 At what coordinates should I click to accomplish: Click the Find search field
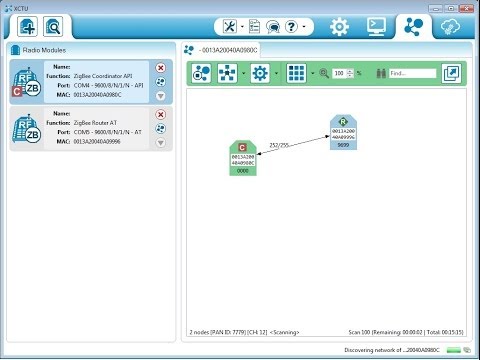point(413,73)
